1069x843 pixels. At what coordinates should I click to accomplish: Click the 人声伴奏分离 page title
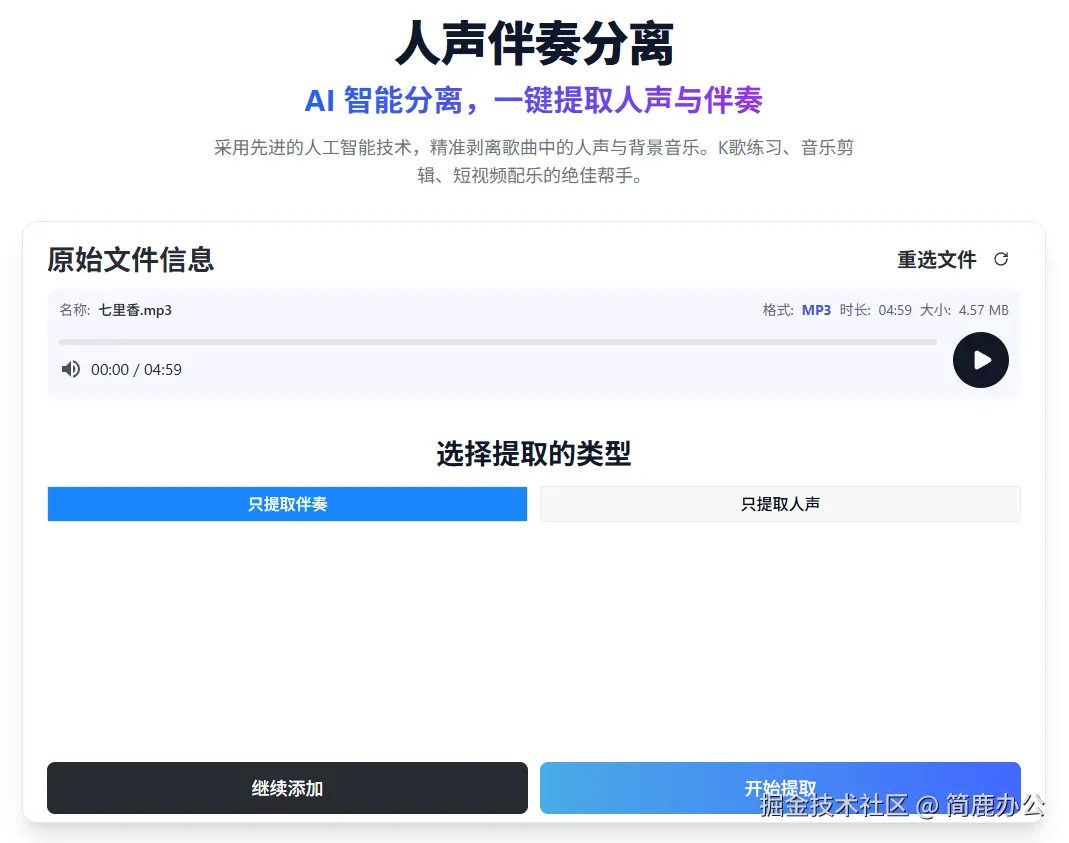pyautogui.click(x=534, y=44)
